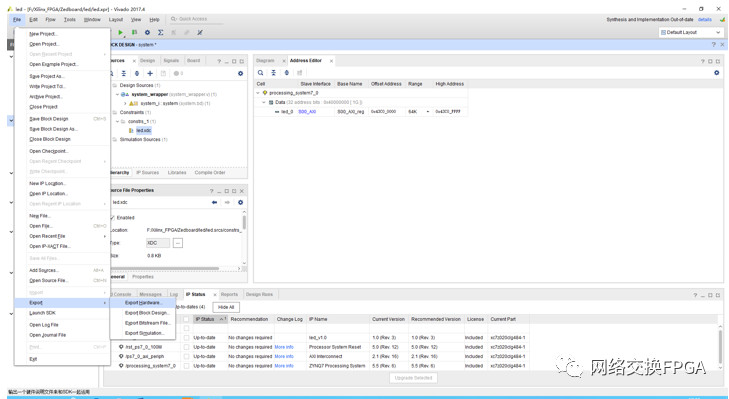This screenshot has height=399, width=729.
Task: Click help icon in IP Status panel header
Action: 695,295
